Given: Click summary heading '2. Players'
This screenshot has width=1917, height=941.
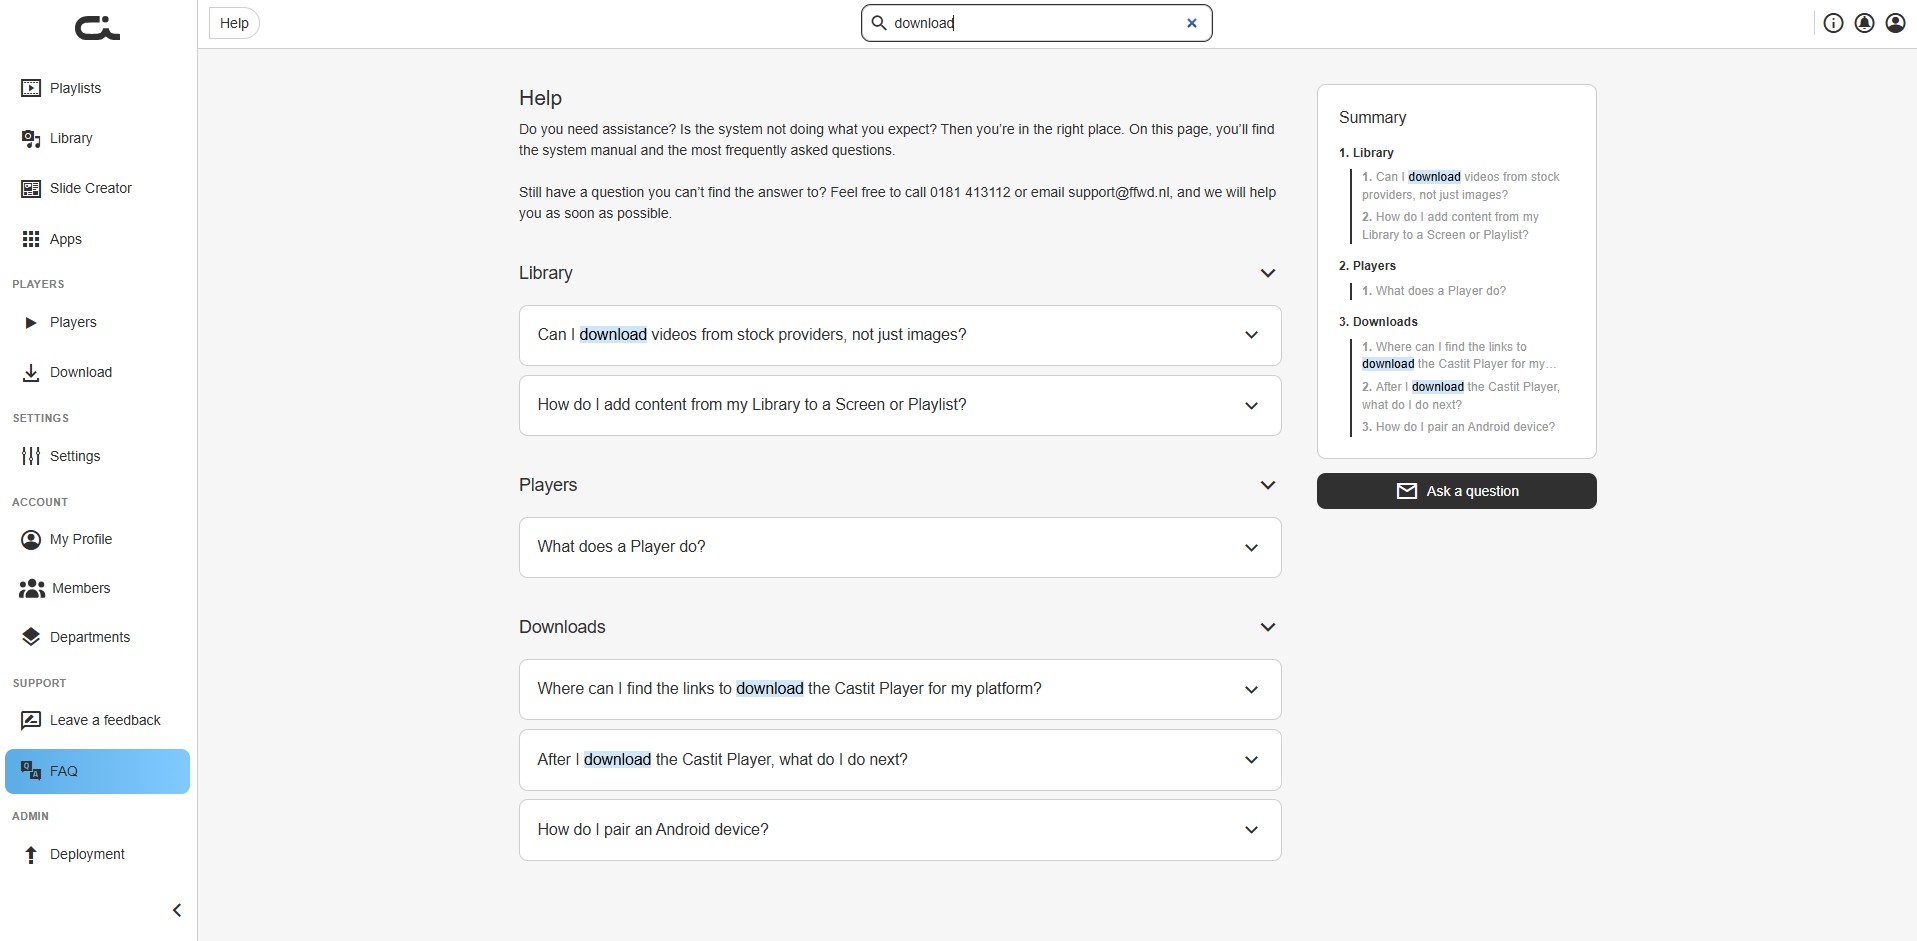Looking at the screenshot, I should (x=1367, y=266).
